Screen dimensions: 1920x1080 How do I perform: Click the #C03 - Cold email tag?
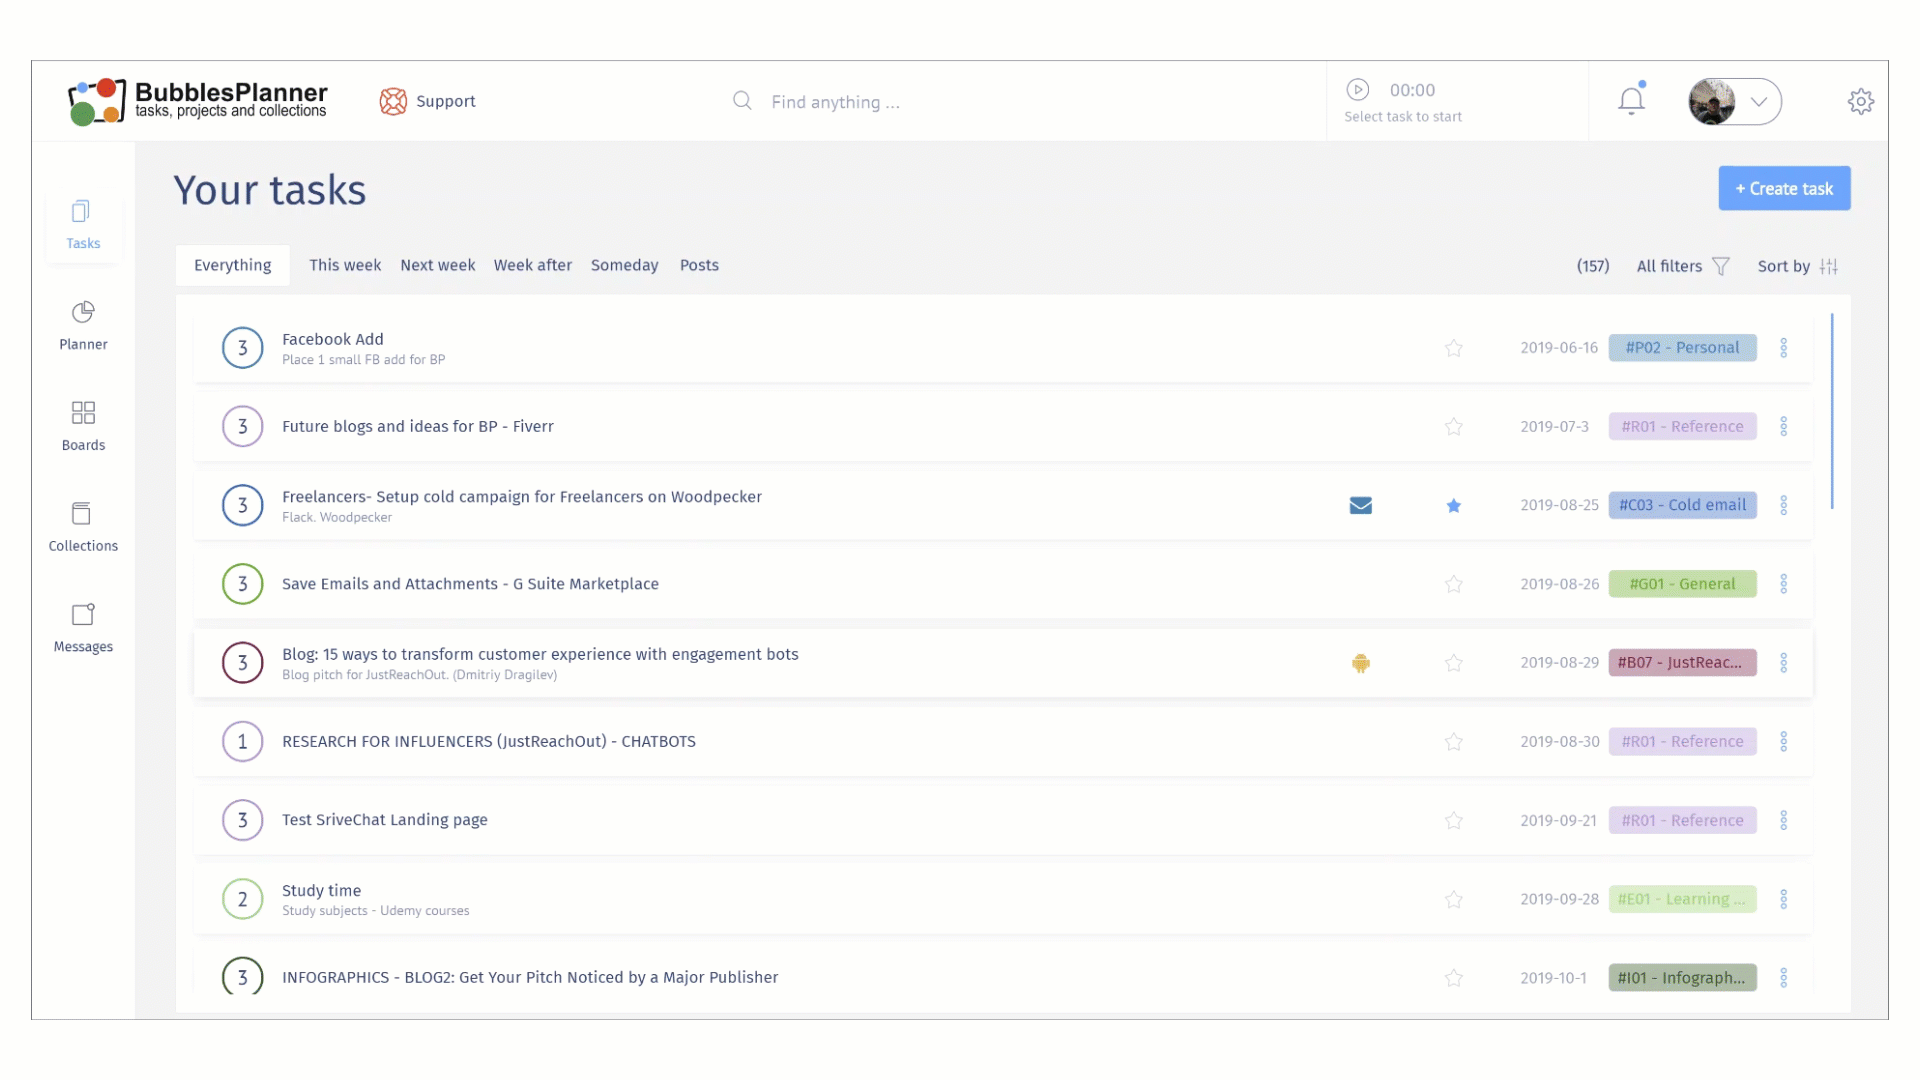[x=1682, y=506]
